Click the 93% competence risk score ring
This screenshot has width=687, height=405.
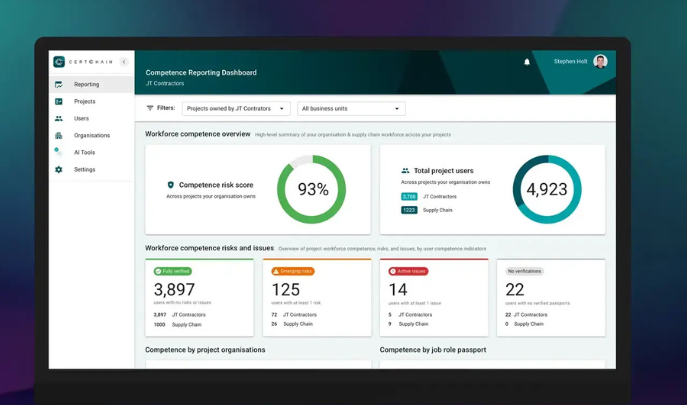312,189
